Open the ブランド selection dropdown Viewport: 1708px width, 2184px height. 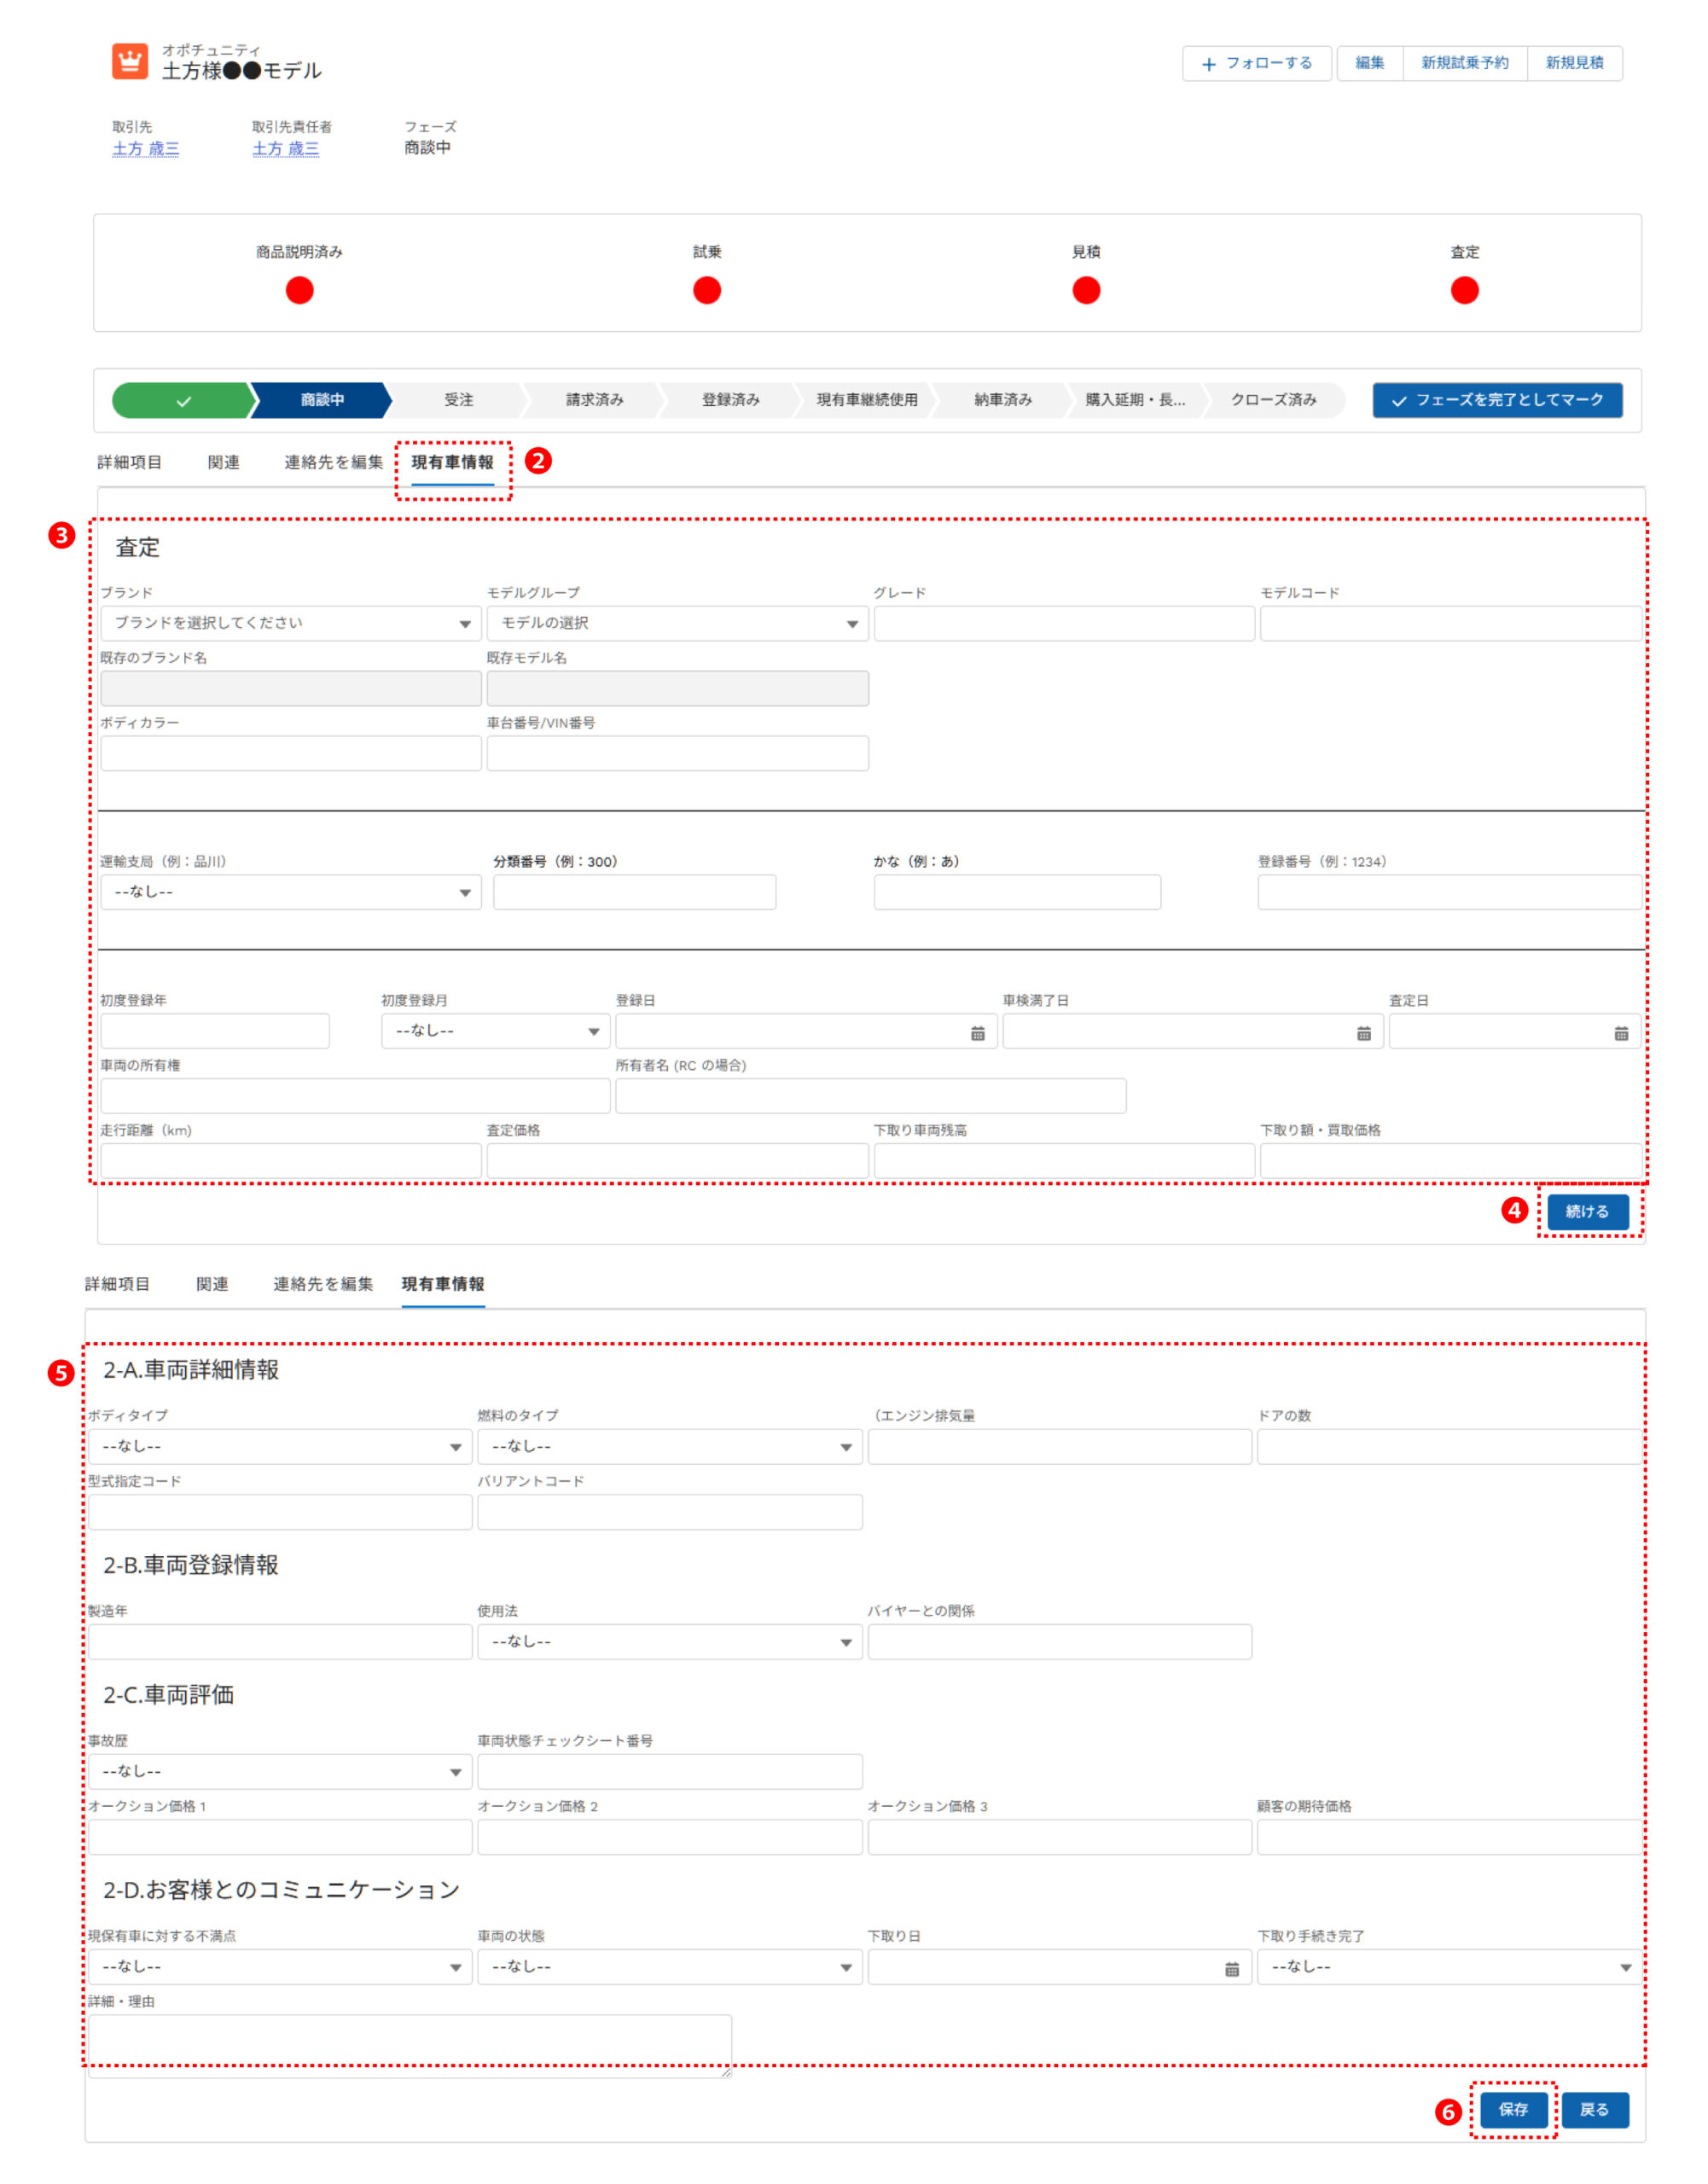click(290, 623)
